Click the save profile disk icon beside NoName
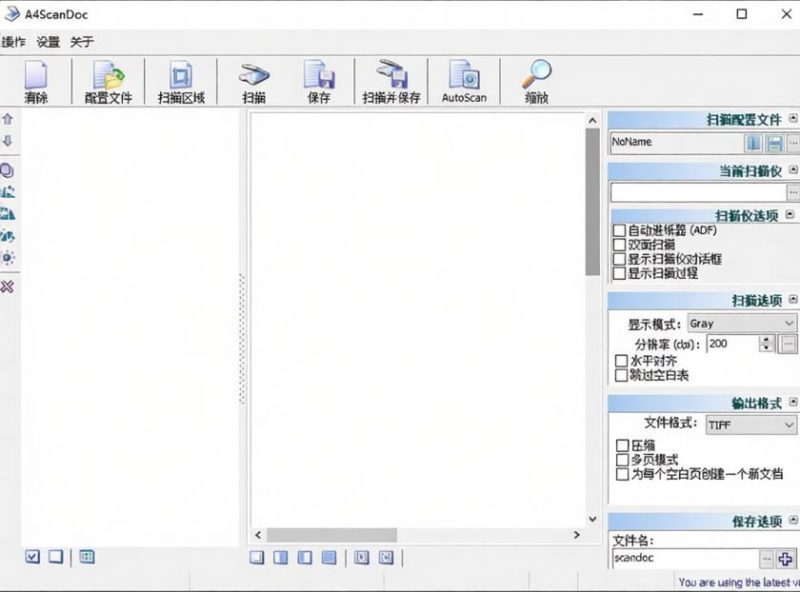 point(774,143)
